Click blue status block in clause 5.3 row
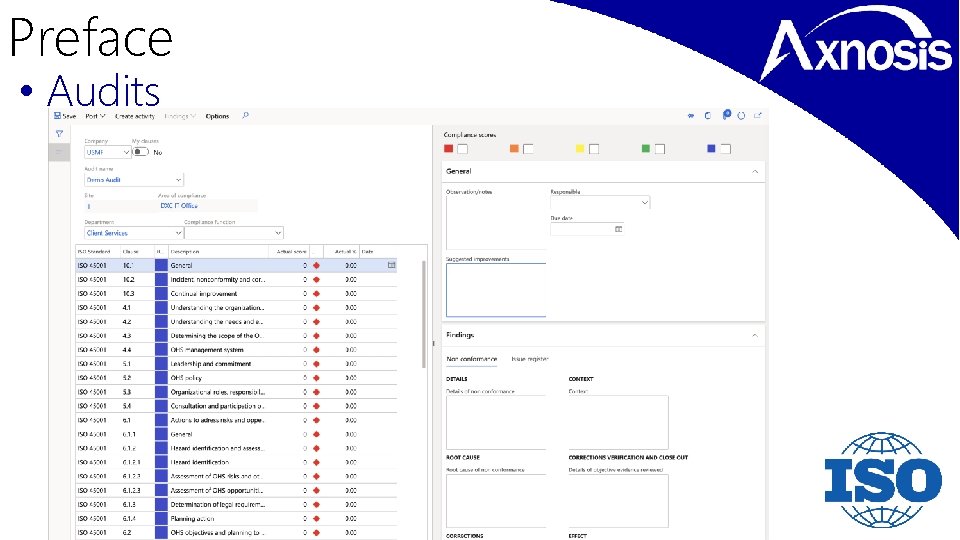Viewport: 960px width, 540px height. tap(161, 392)
